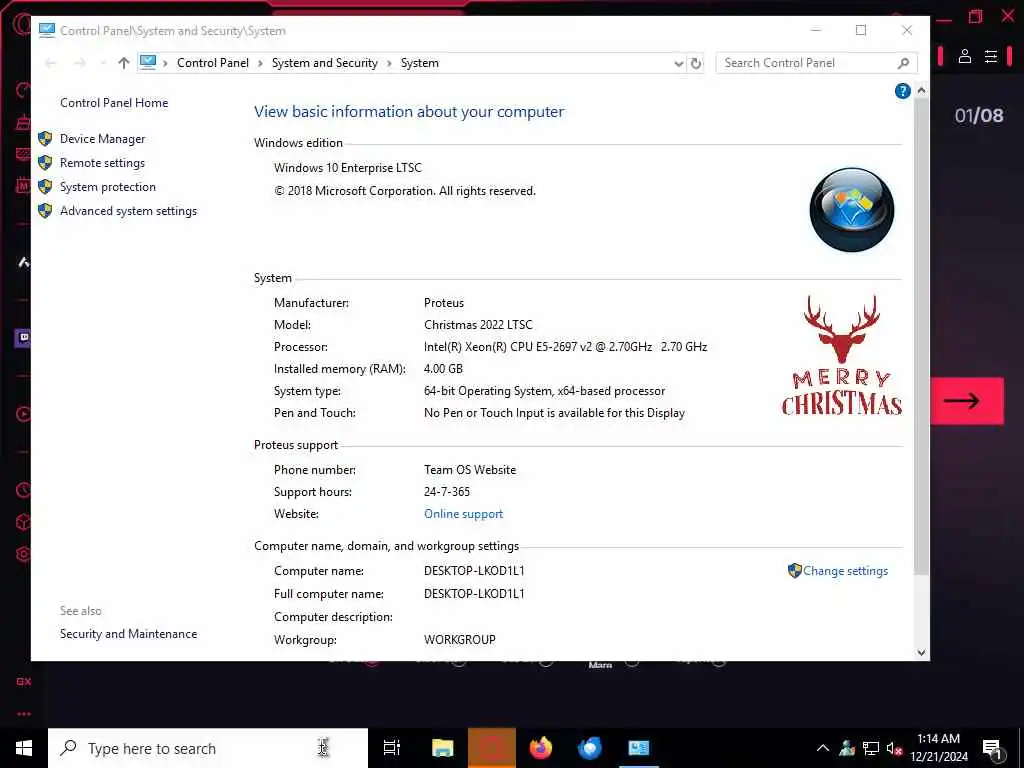Open the address bar history dropdown
Viewport: 1024px width, 768px height.
click(x=679, y=63)
